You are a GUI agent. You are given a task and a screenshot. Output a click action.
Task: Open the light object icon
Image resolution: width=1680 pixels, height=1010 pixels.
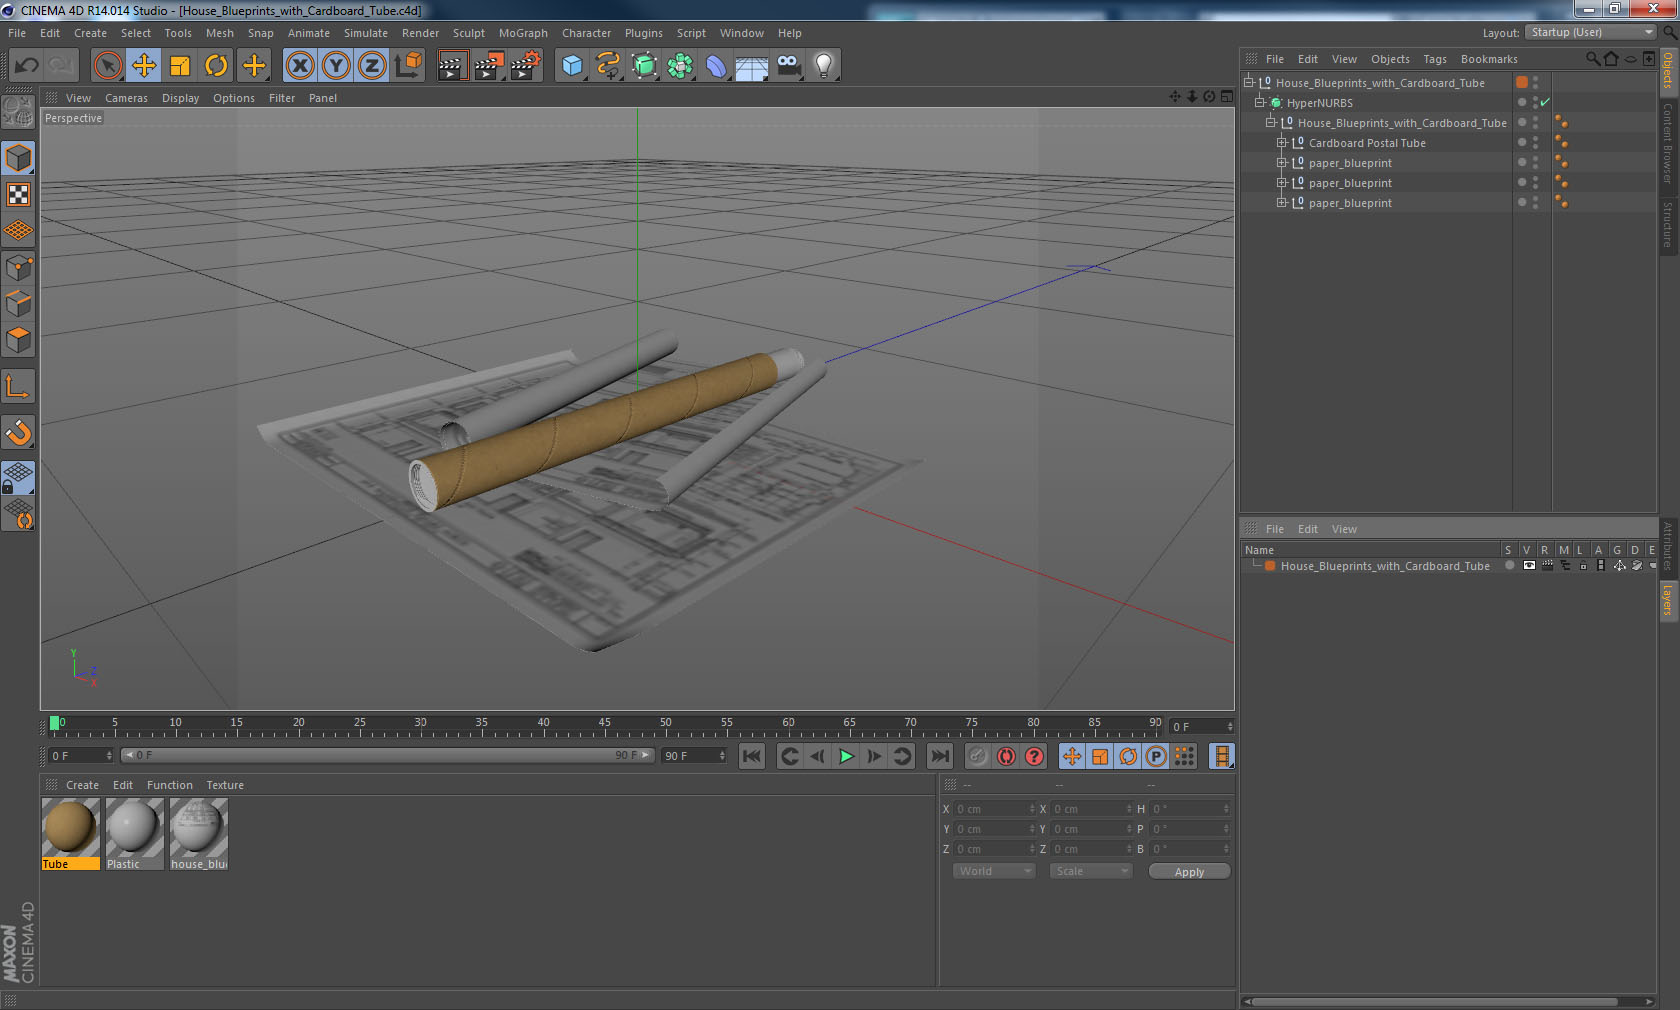pos(823,66)
